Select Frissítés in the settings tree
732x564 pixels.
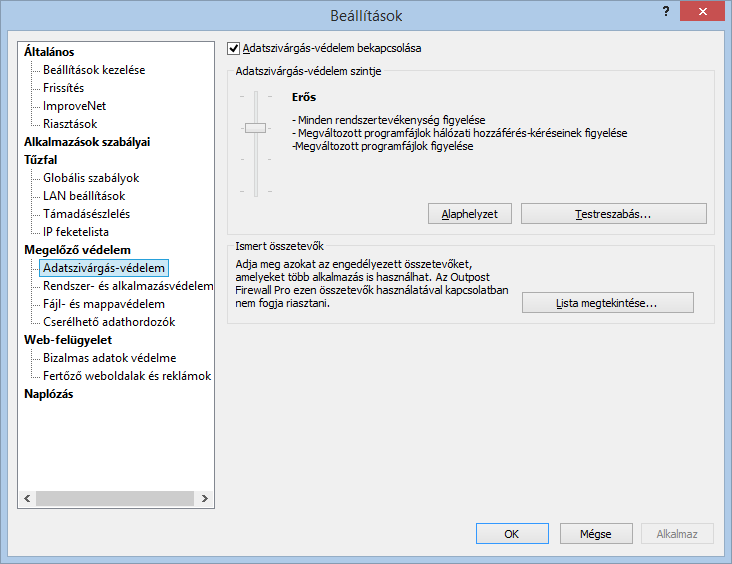(63, 88)
